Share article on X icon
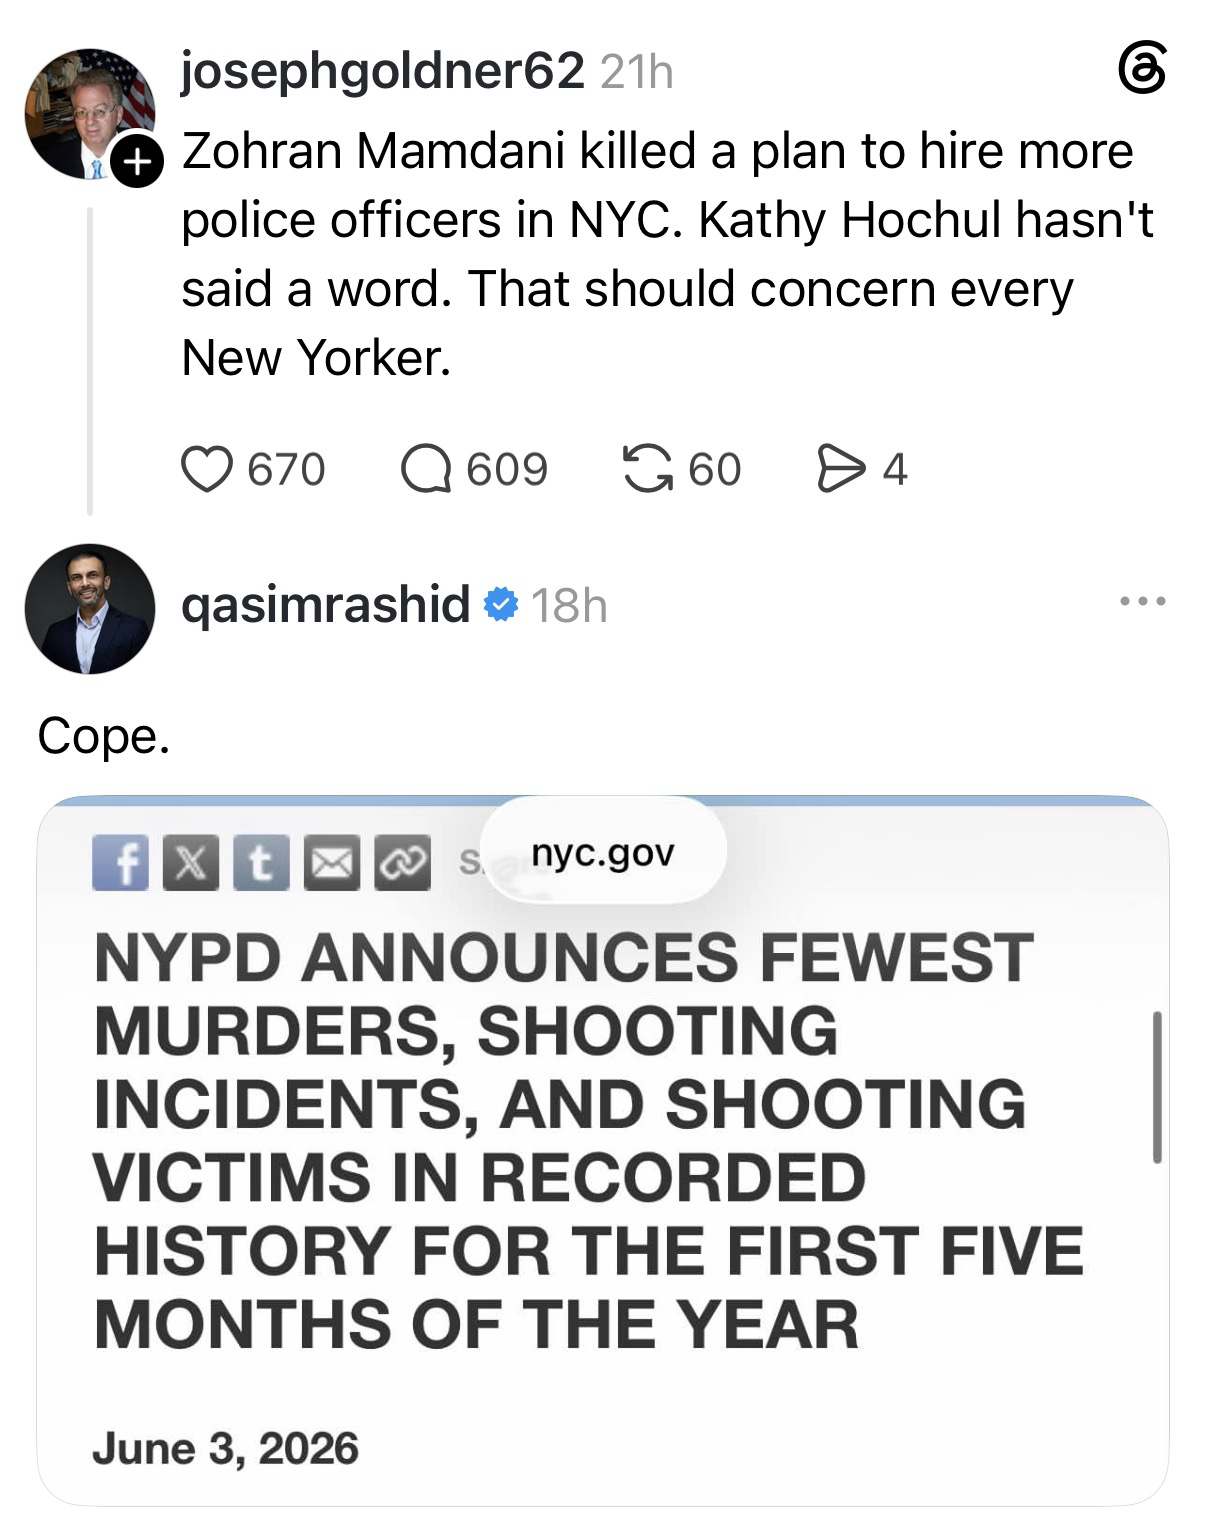The image size is (1206, 1515). (191, 863)
